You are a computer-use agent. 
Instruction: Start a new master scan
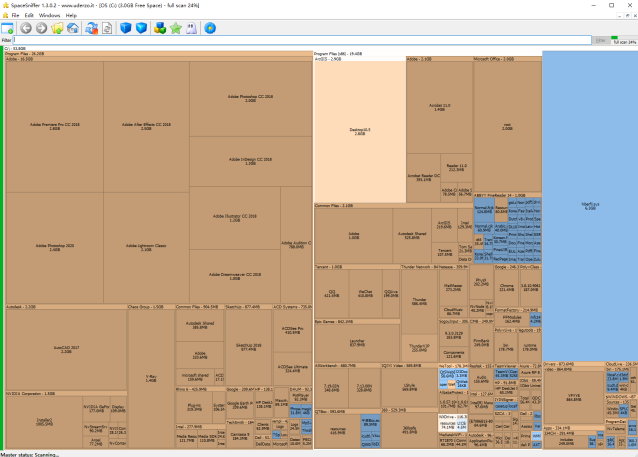[92, 28]
